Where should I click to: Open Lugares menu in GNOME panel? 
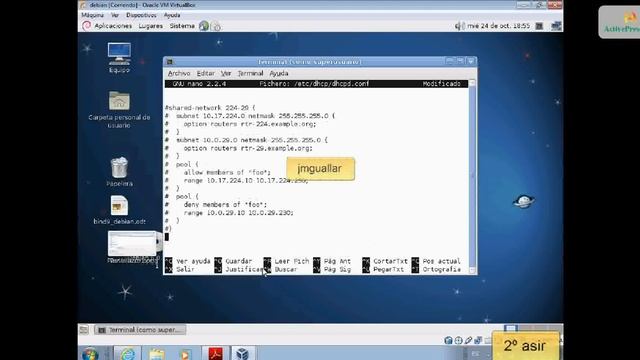pyautogui.click(x=151, y=26)
